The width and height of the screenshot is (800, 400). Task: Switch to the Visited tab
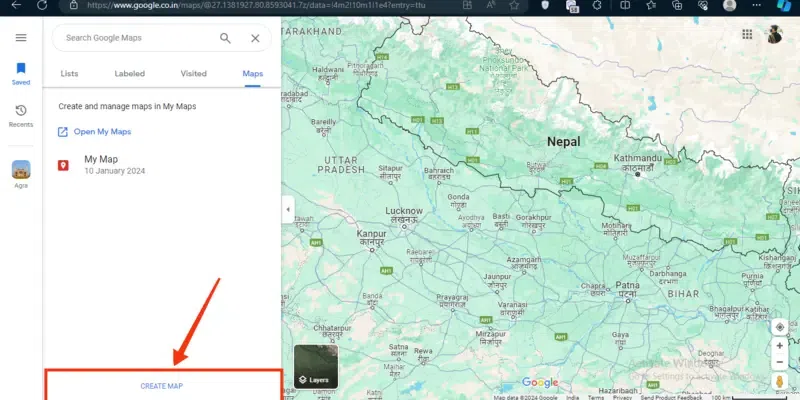pyautogui.click(x=193, y=73)
